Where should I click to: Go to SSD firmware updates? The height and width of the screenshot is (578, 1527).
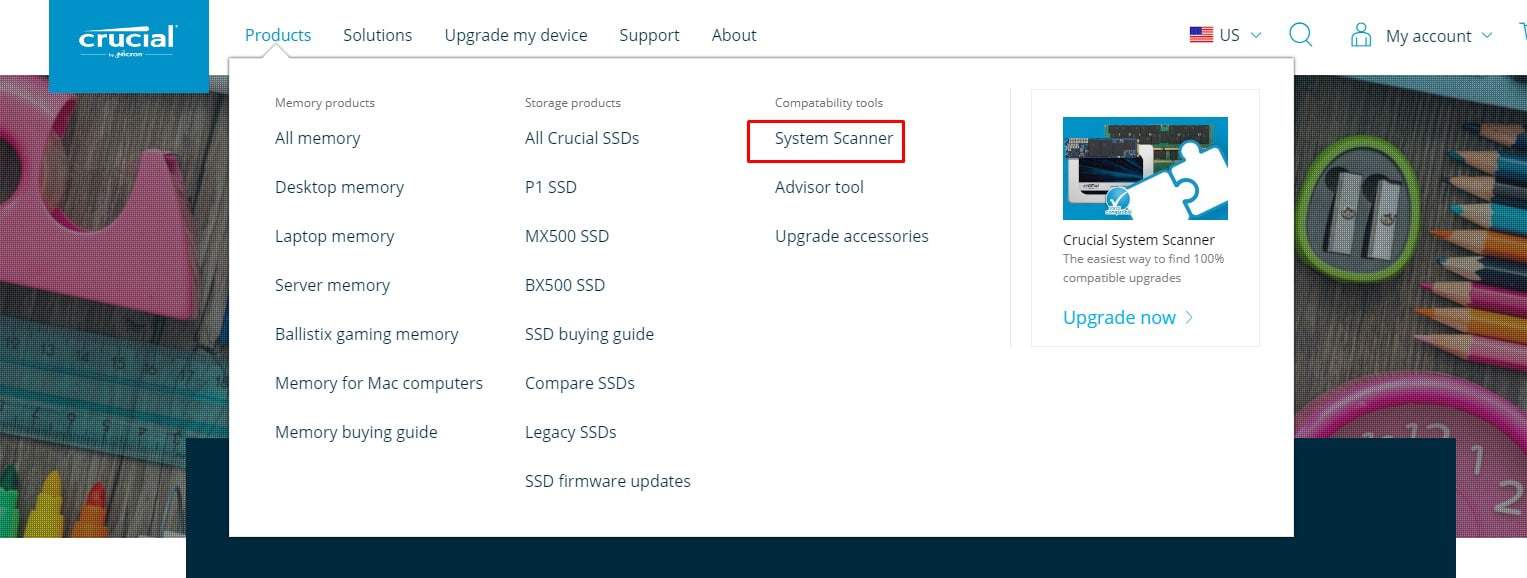coord(607,481)
